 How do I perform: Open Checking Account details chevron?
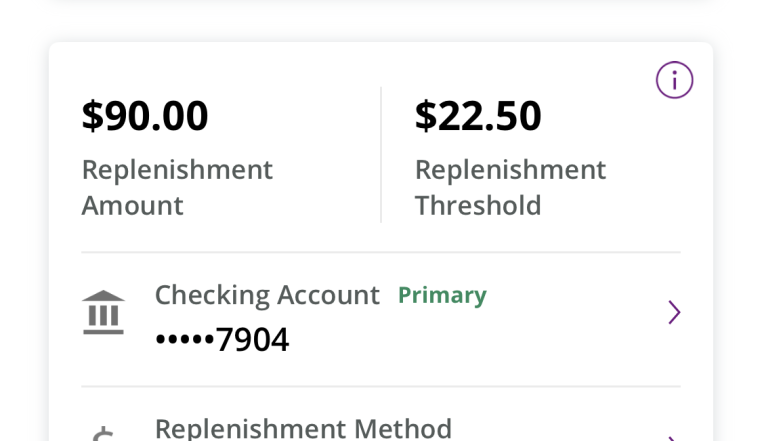[674, 312]
